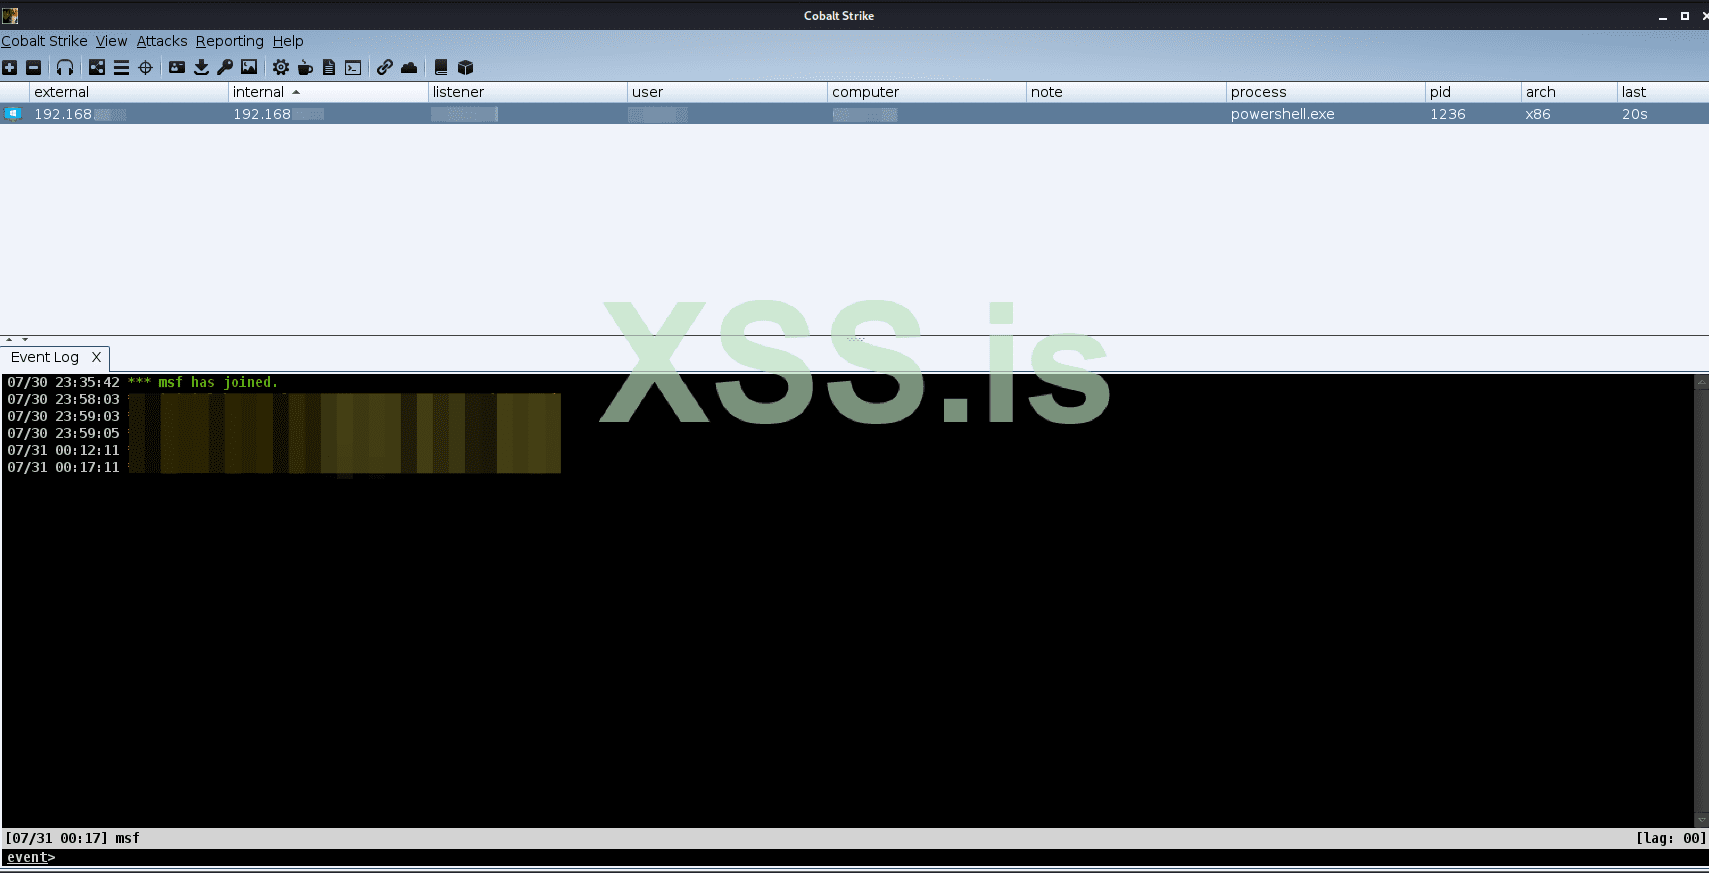This screenshot has width=1709, height=873.
Task: Click the [07/31 00:17] msf status text
Action: pos(73,838)
